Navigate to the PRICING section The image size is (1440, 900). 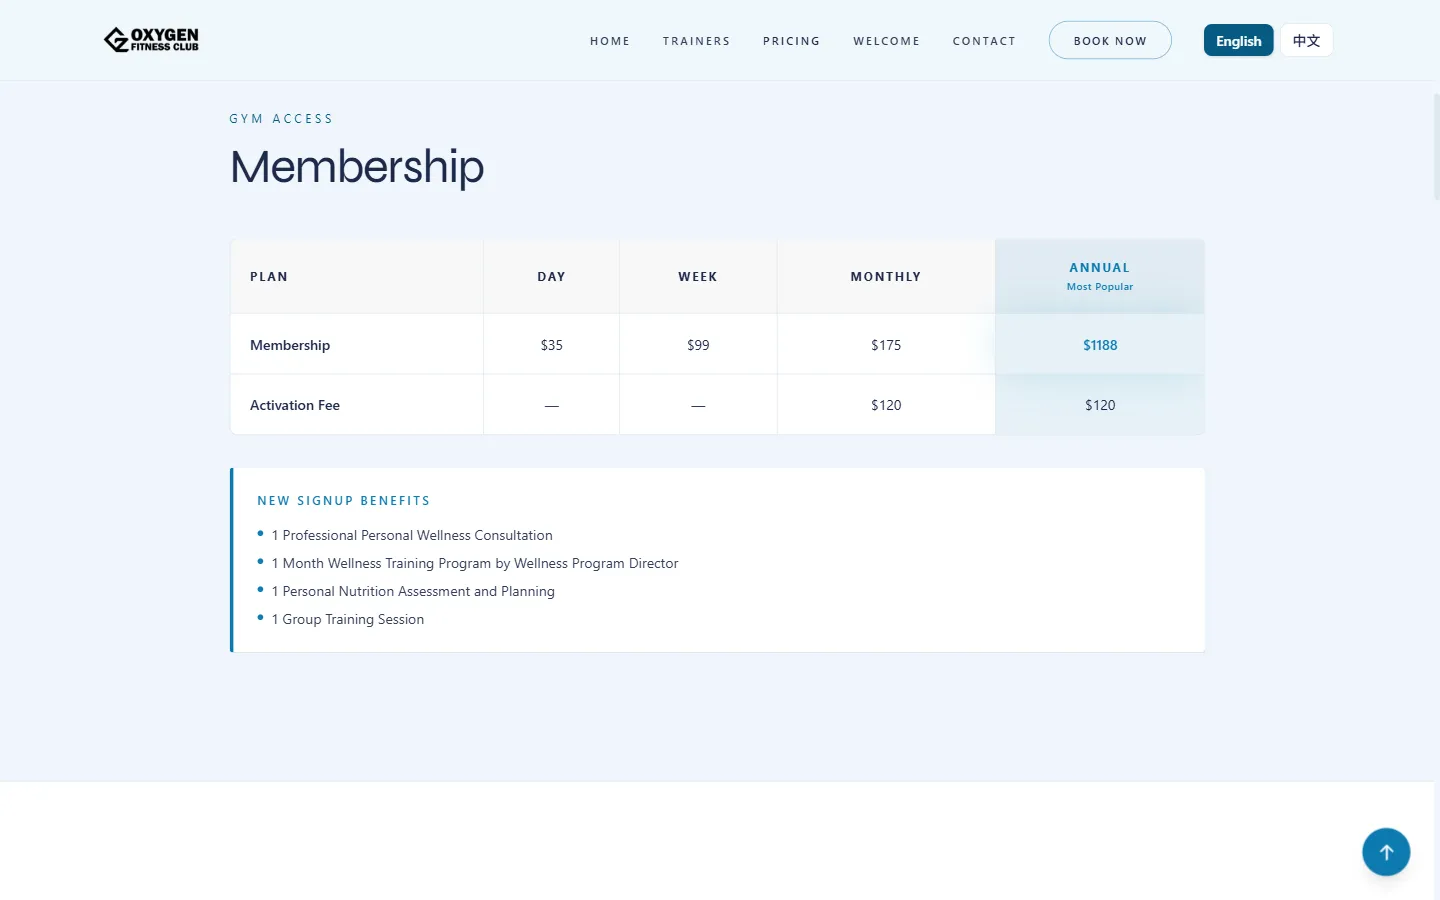[791, 41]
